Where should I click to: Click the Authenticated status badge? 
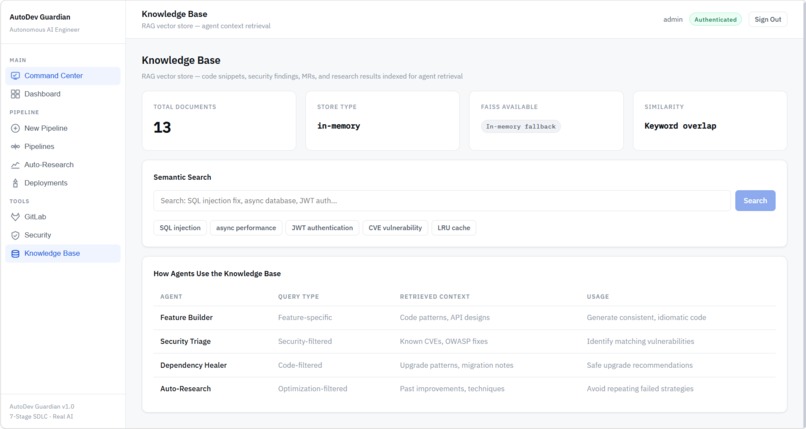click(x=715, y=20)
